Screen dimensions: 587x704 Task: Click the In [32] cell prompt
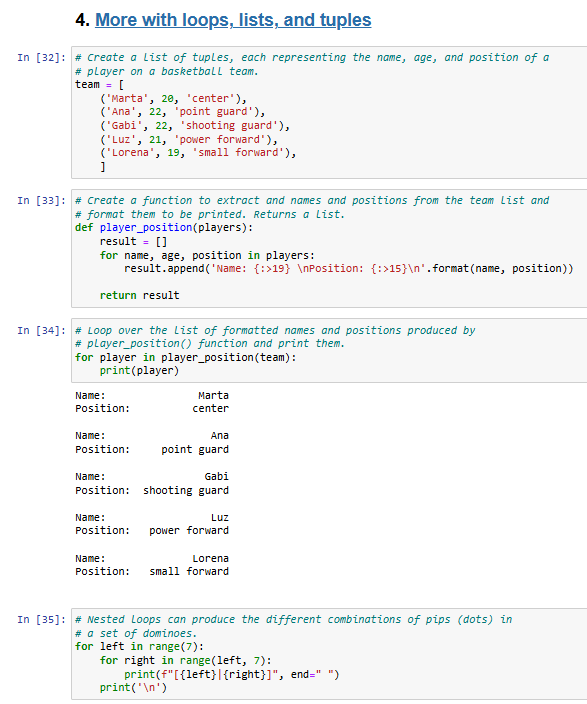point(41,57)
